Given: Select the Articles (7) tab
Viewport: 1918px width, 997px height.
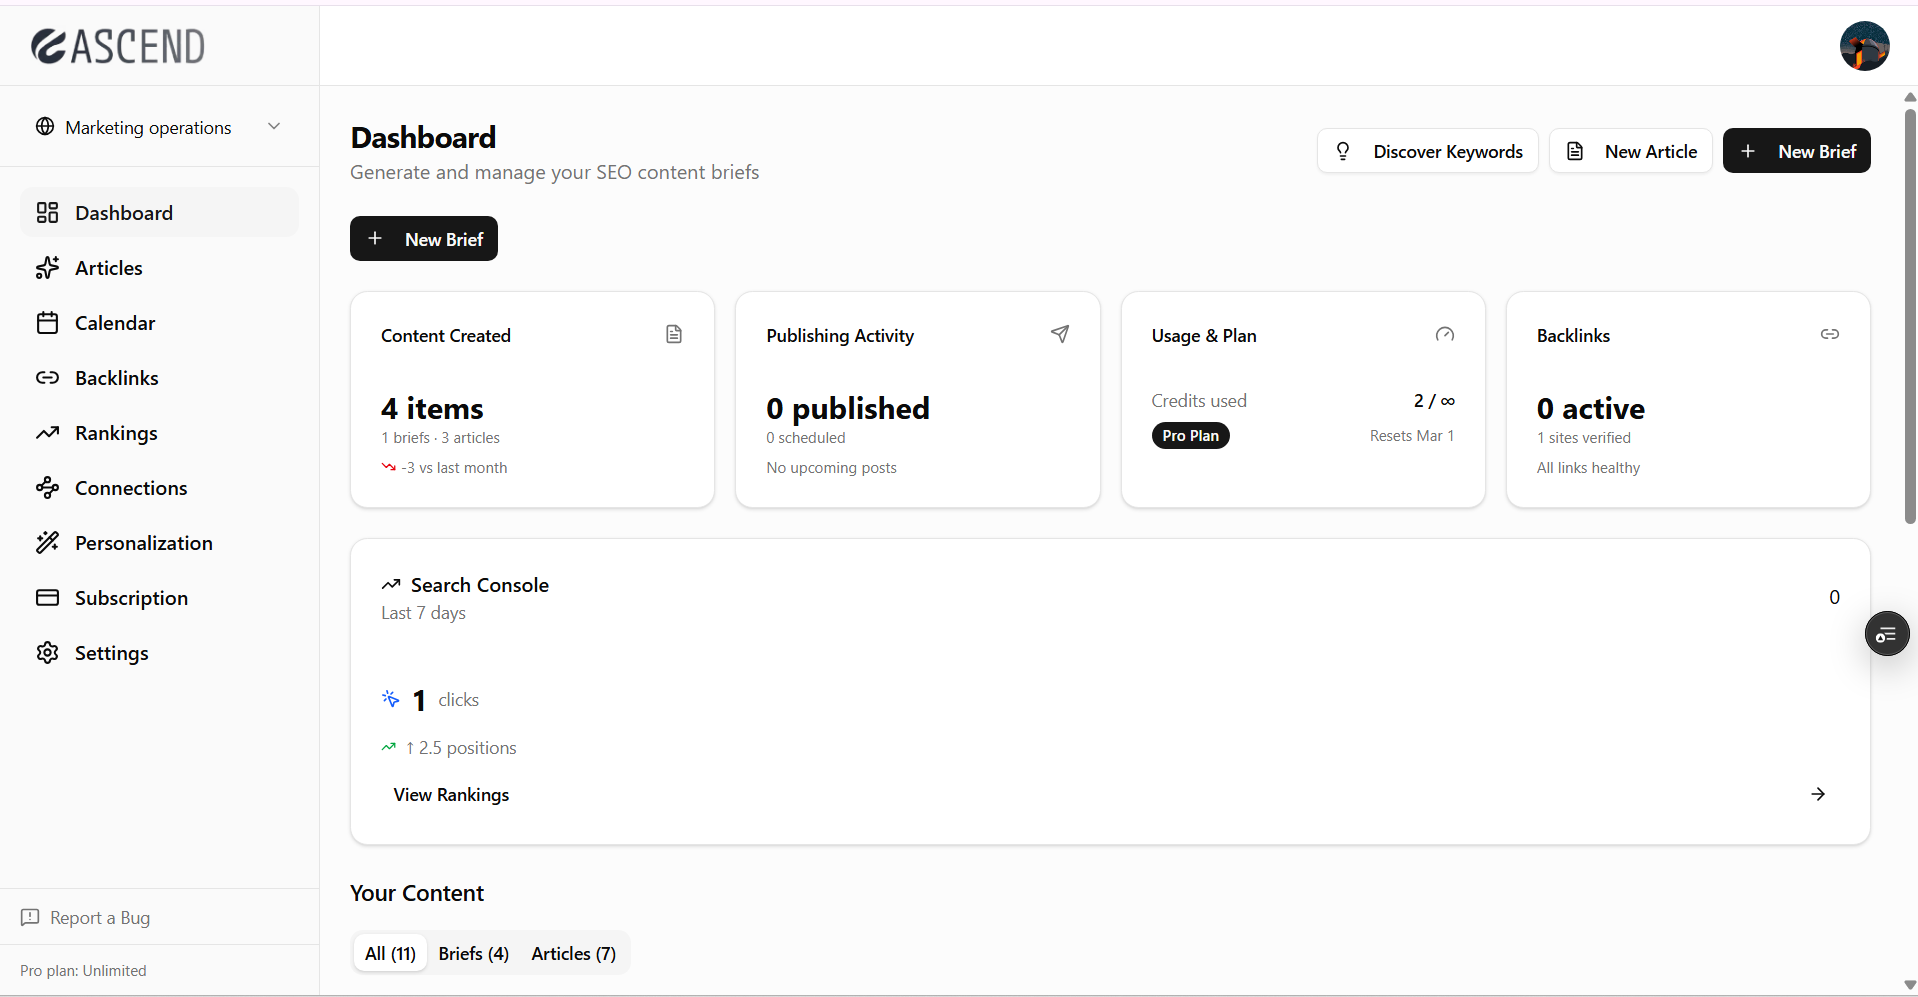Looking at the screenshot, I should click(x=572, y=953).
